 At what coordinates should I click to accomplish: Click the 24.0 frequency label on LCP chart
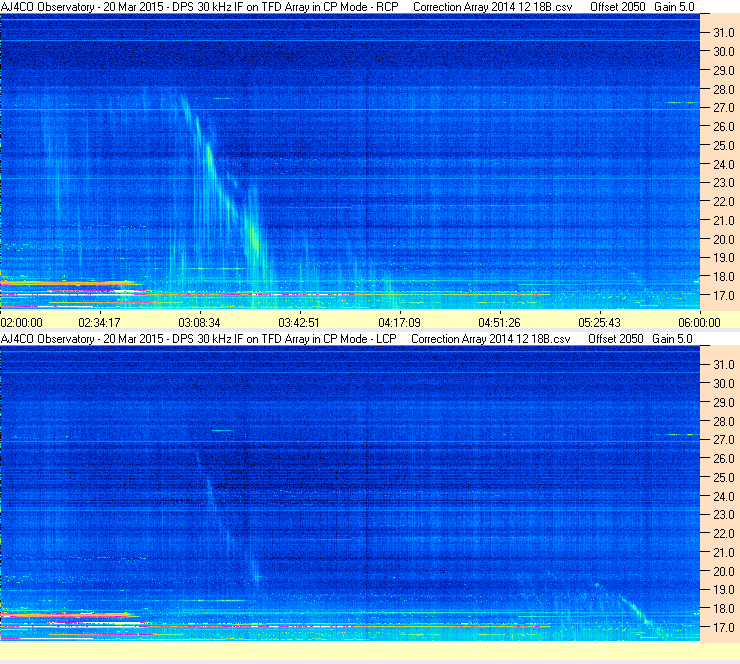pos(724,496)
